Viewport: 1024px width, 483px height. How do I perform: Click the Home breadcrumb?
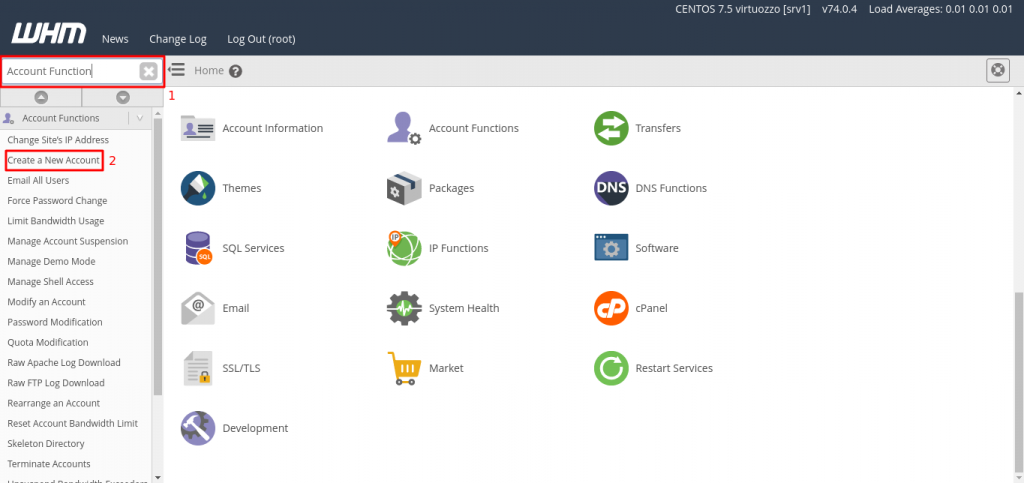point(209,70)
